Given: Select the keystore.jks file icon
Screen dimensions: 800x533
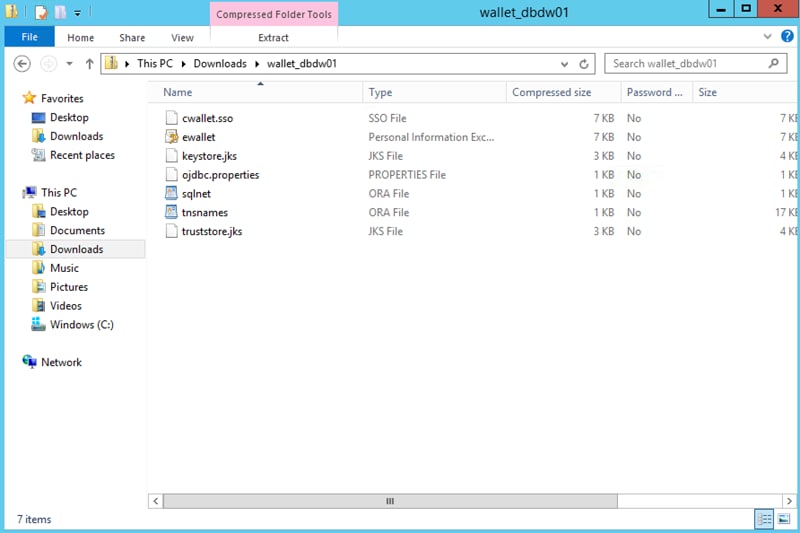Looking at the screenshot, I should (x=171, y=156).
